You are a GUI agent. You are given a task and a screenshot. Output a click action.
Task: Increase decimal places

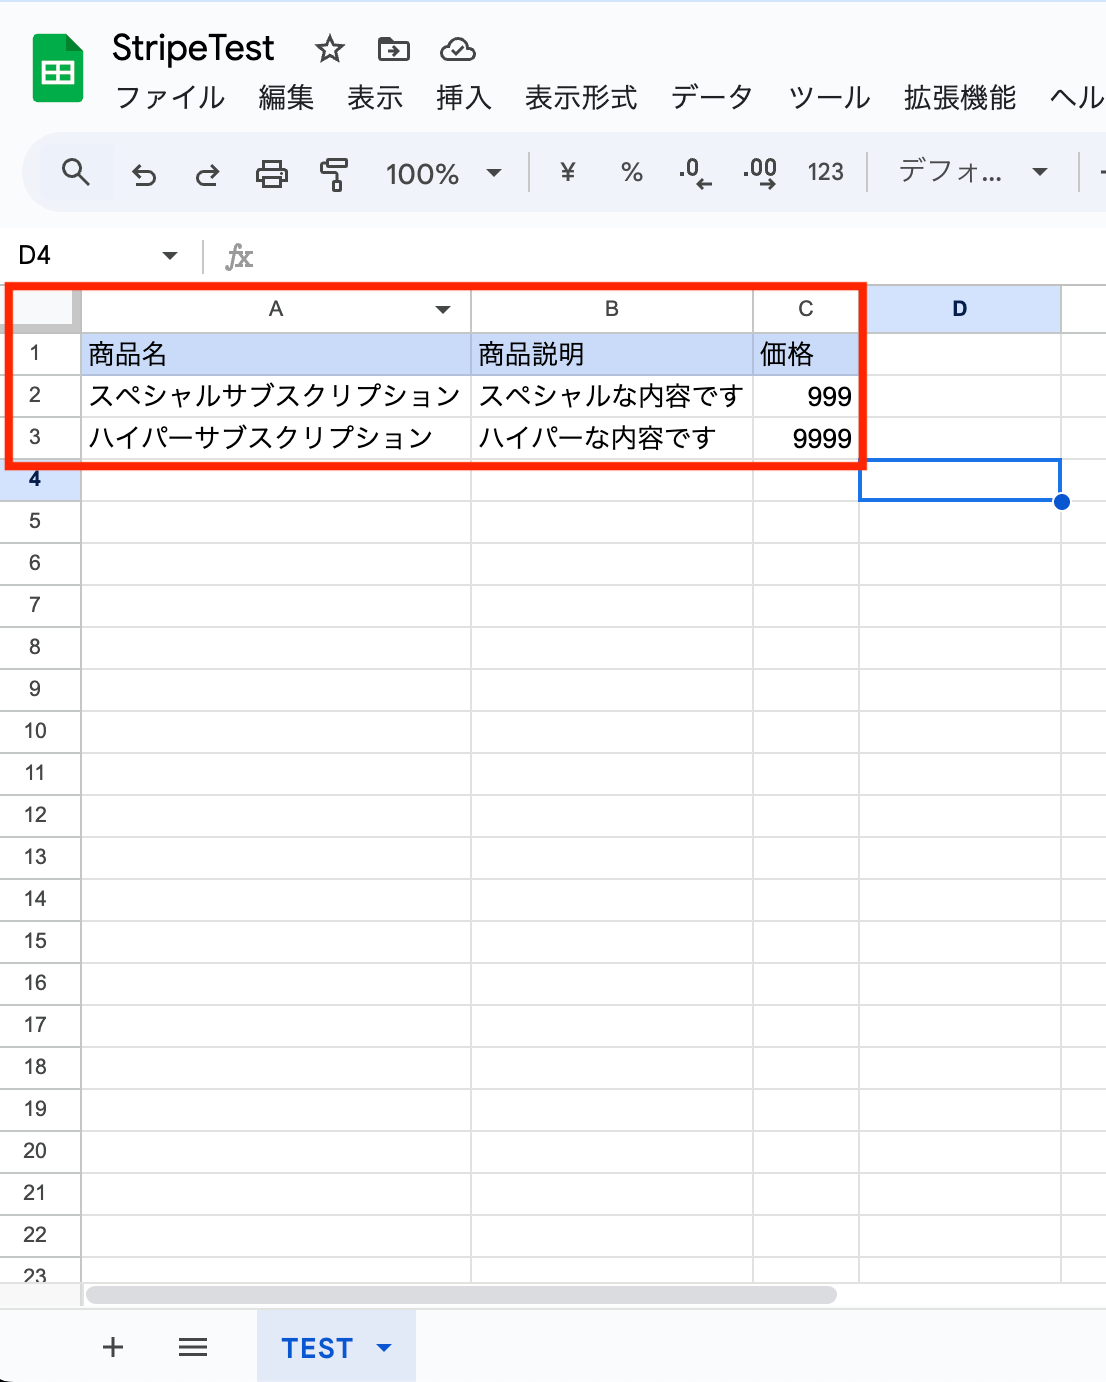(x=760, y=173)
